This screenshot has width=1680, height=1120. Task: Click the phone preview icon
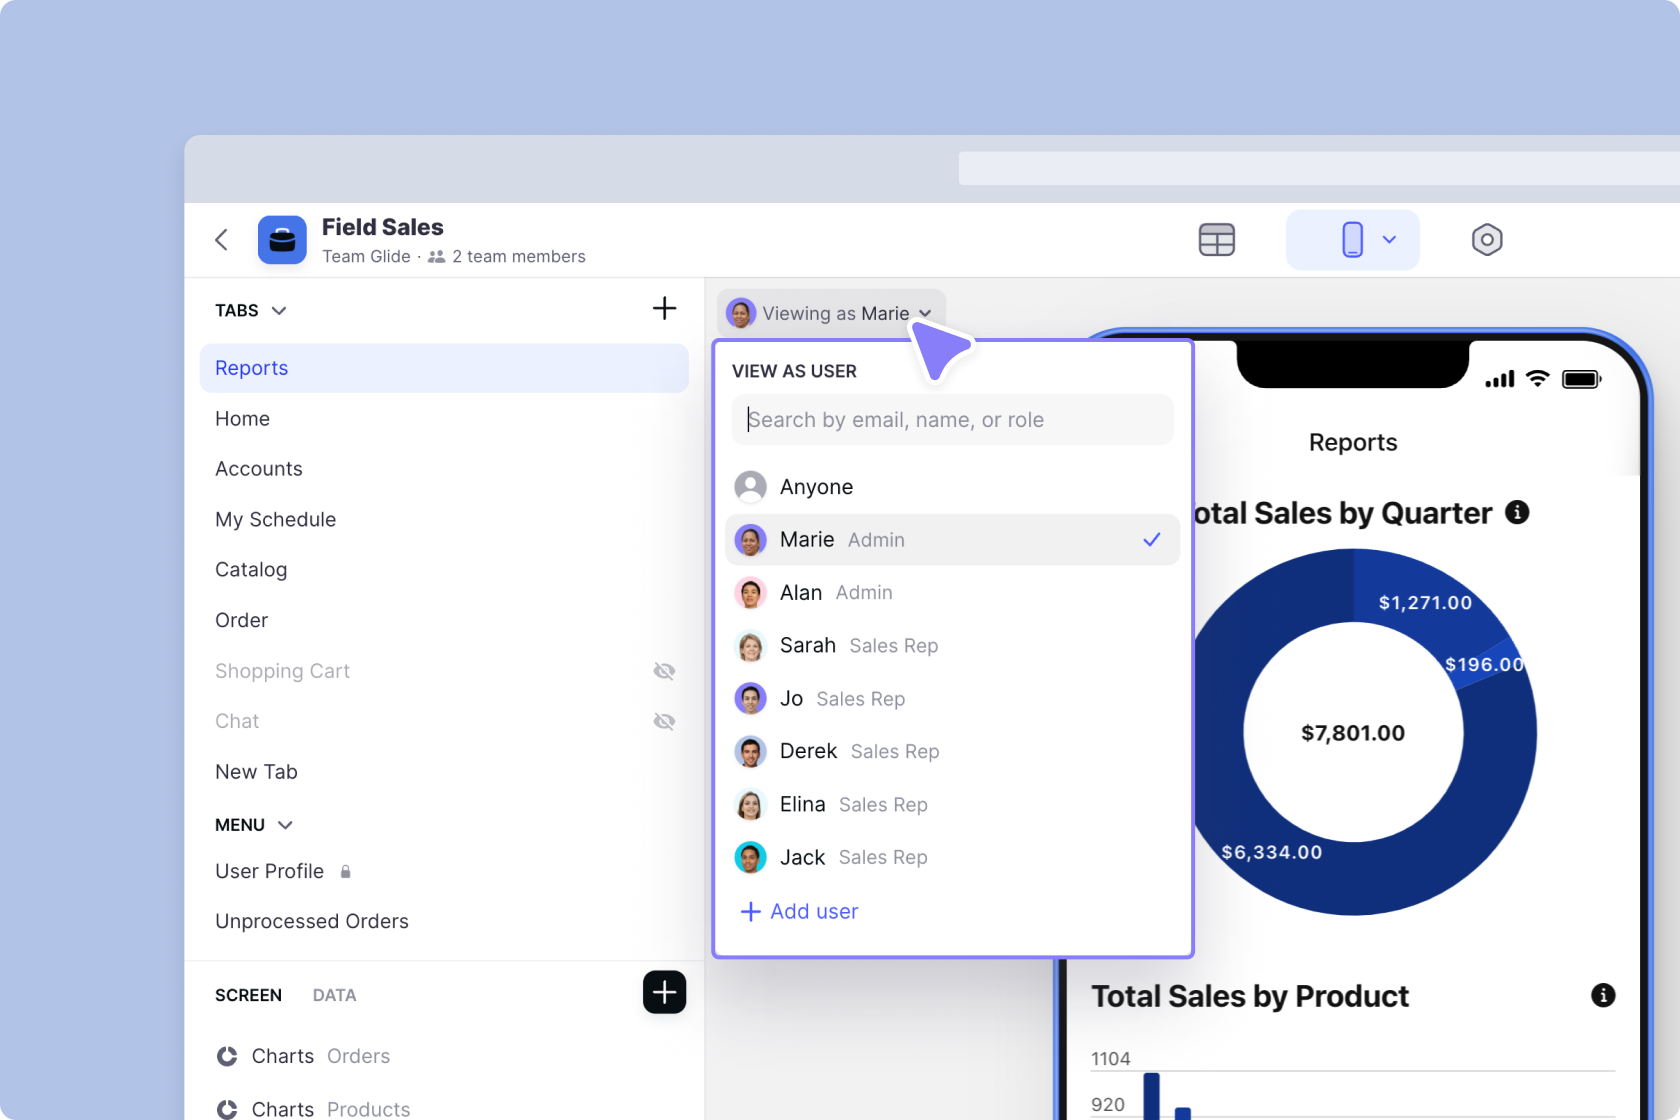tap(1352, 240)
